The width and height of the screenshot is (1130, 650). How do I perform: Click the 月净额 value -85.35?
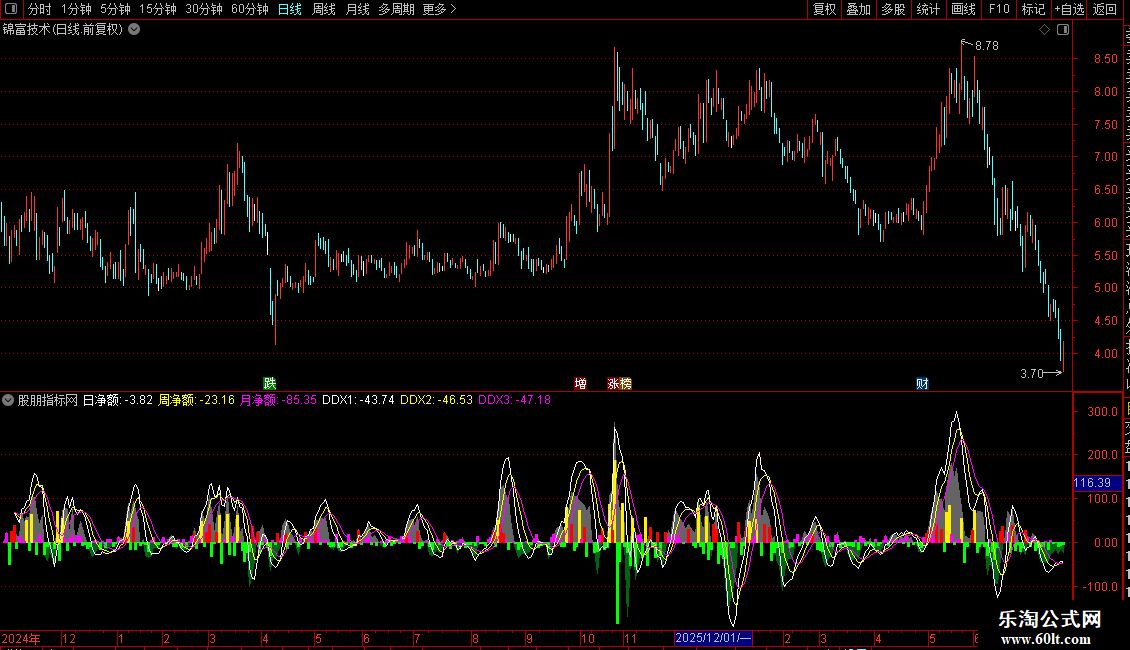[298, 400]
